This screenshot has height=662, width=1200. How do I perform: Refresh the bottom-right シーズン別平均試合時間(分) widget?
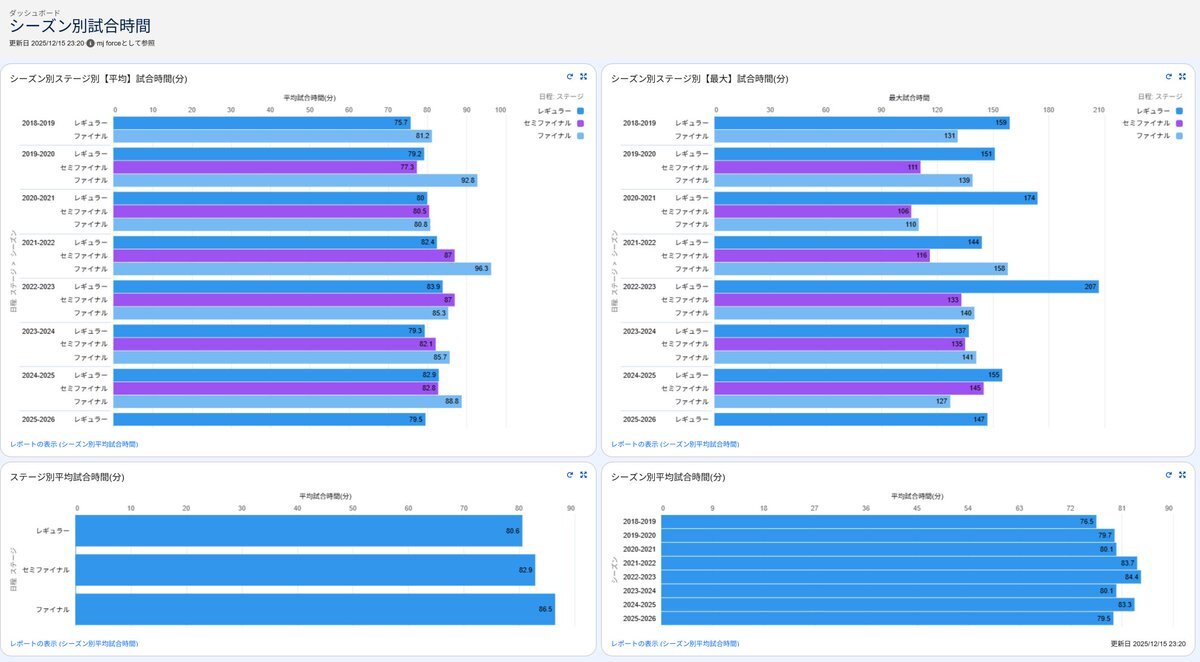click(x=1168, y=475)
